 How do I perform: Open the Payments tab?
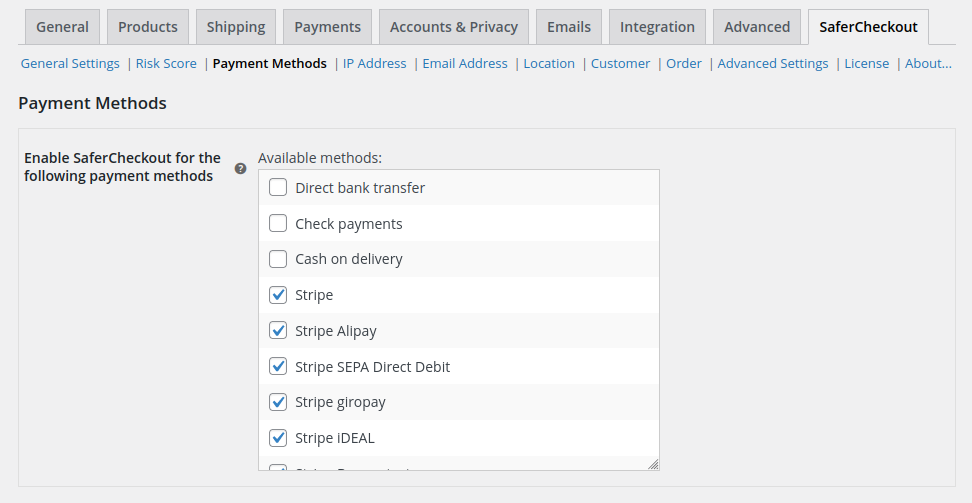click(327, 27)
